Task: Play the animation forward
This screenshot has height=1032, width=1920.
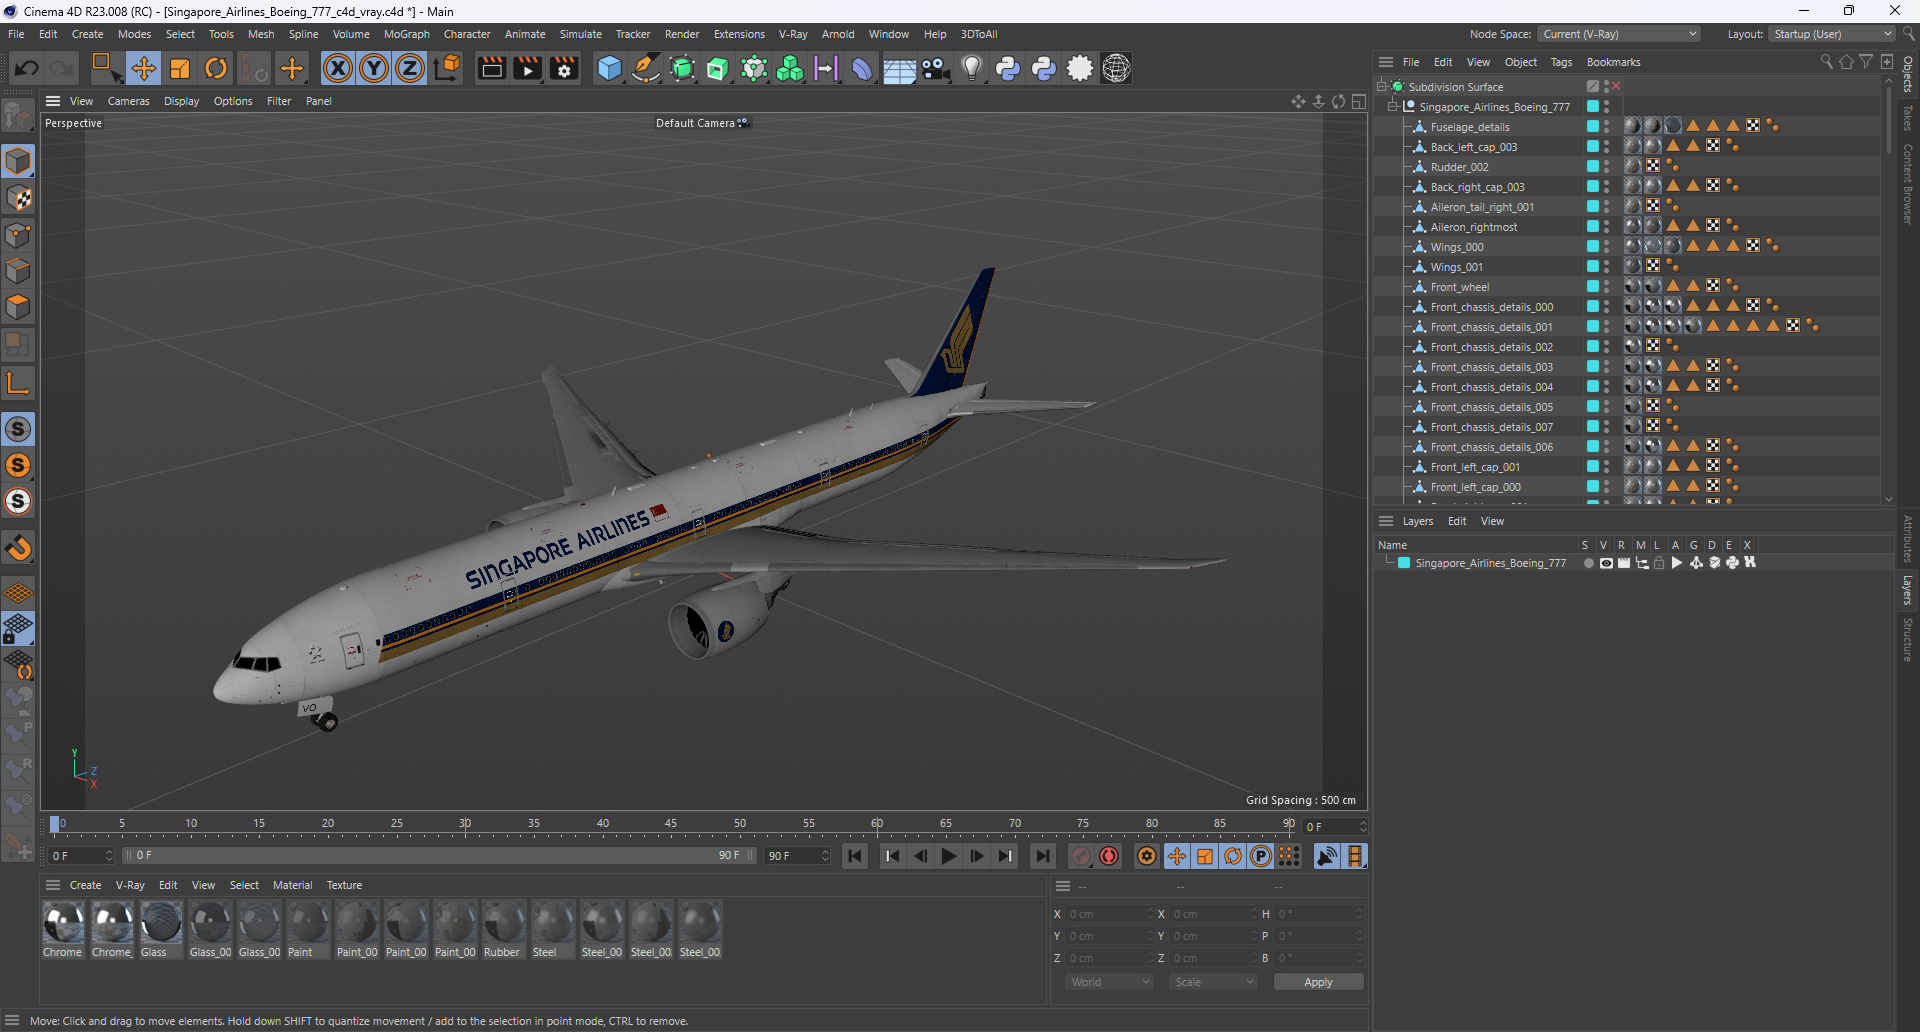Action: 949,856
